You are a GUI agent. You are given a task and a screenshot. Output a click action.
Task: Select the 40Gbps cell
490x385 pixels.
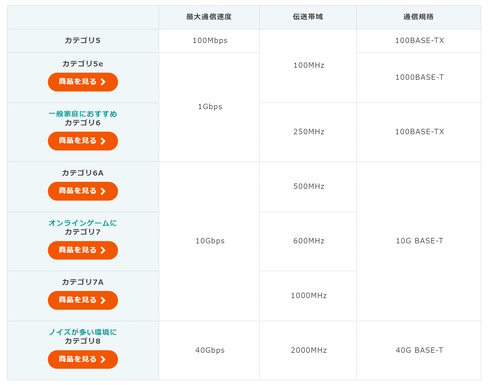coord(210,350)
